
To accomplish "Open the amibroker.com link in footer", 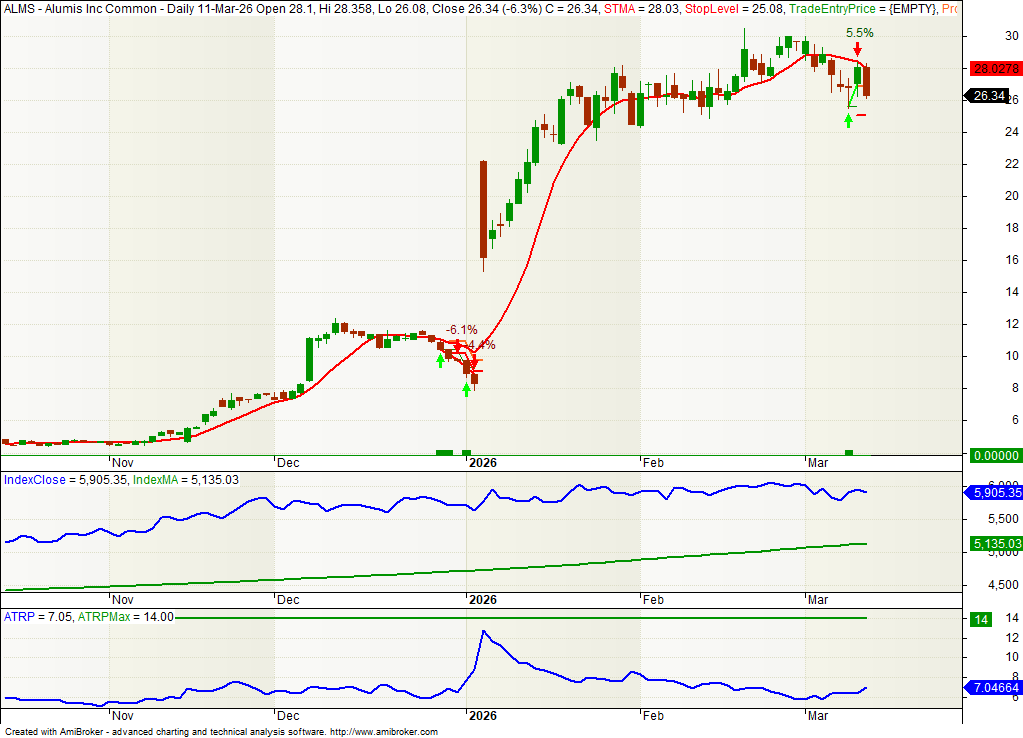I will (383, 732).
